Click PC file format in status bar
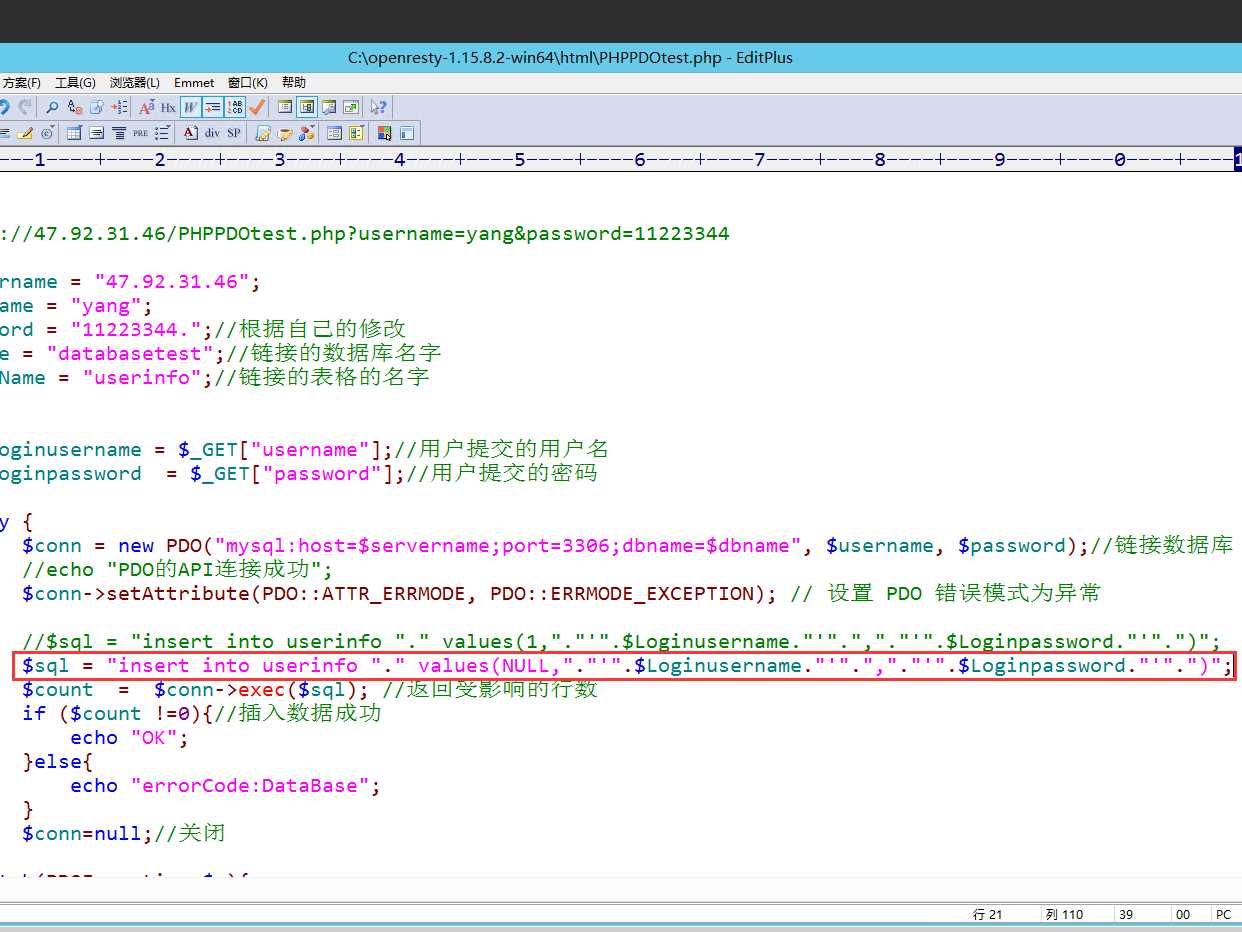Screen dimensions: 1242x932 click(x=1223, y=914)
